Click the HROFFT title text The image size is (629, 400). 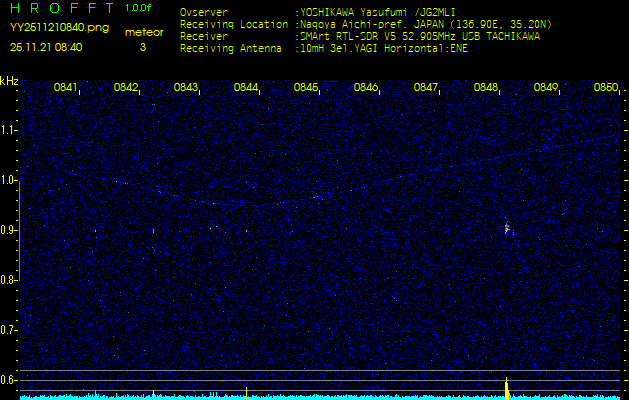(x=62, y=8)
